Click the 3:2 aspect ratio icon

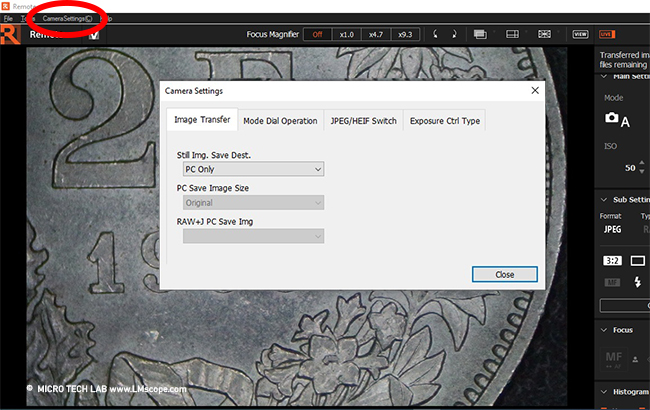[612, 261]
